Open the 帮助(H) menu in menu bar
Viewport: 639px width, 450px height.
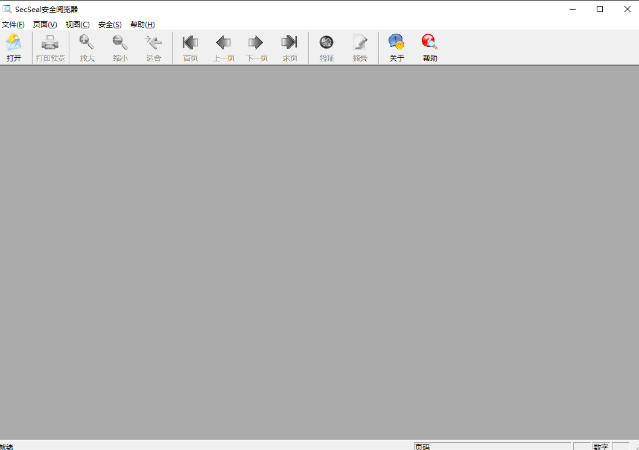point(142,24)
